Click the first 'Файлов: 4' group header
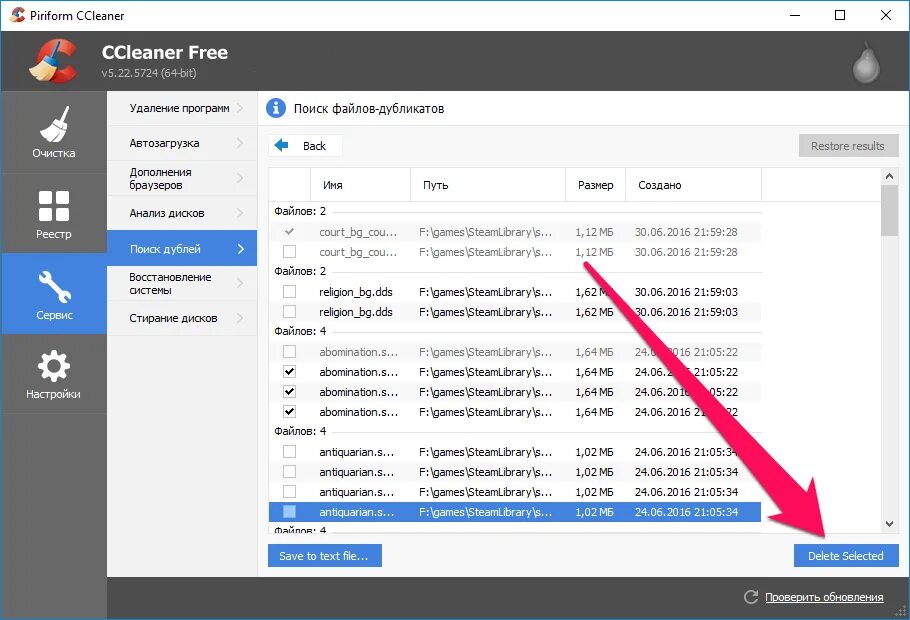Viewport: 910px width, 620px height. click(300, 331)
